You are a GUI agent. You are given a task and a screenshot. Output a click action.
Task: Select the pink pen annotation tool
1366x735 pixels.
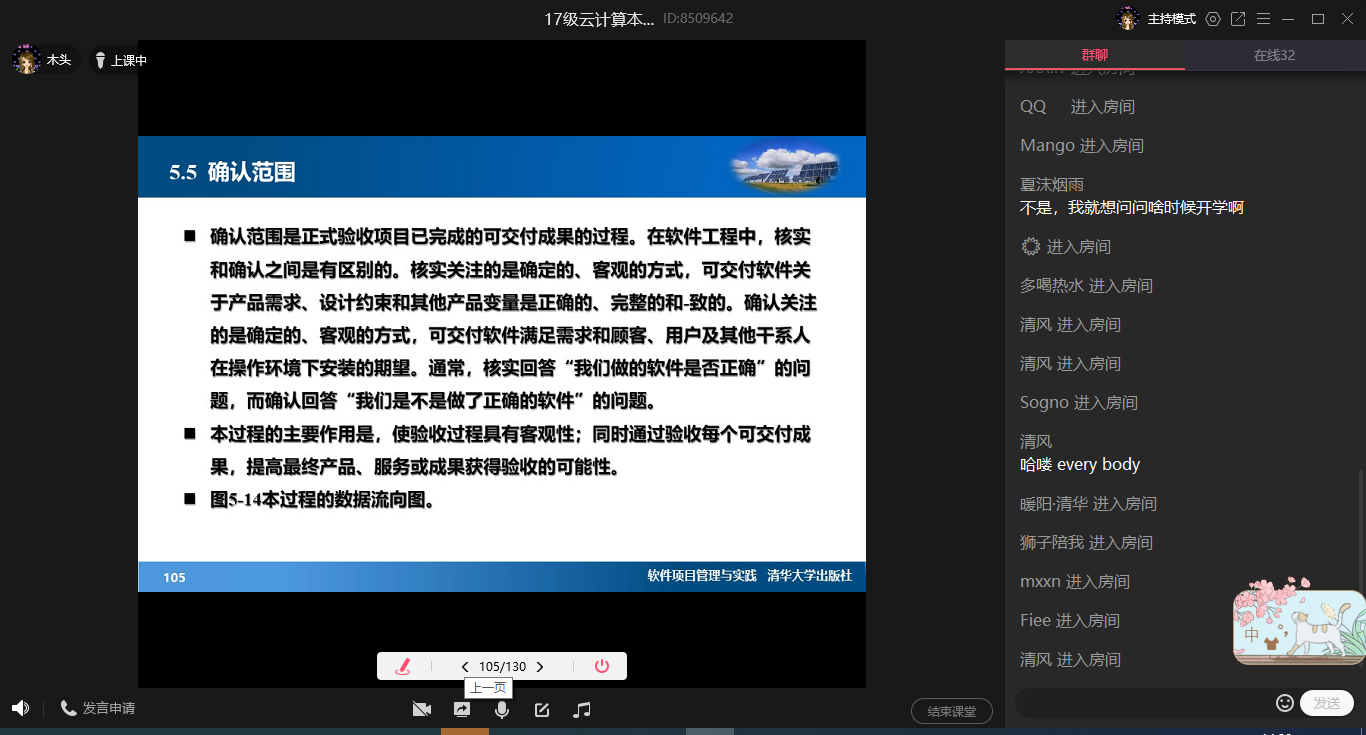tap(403, 667)
